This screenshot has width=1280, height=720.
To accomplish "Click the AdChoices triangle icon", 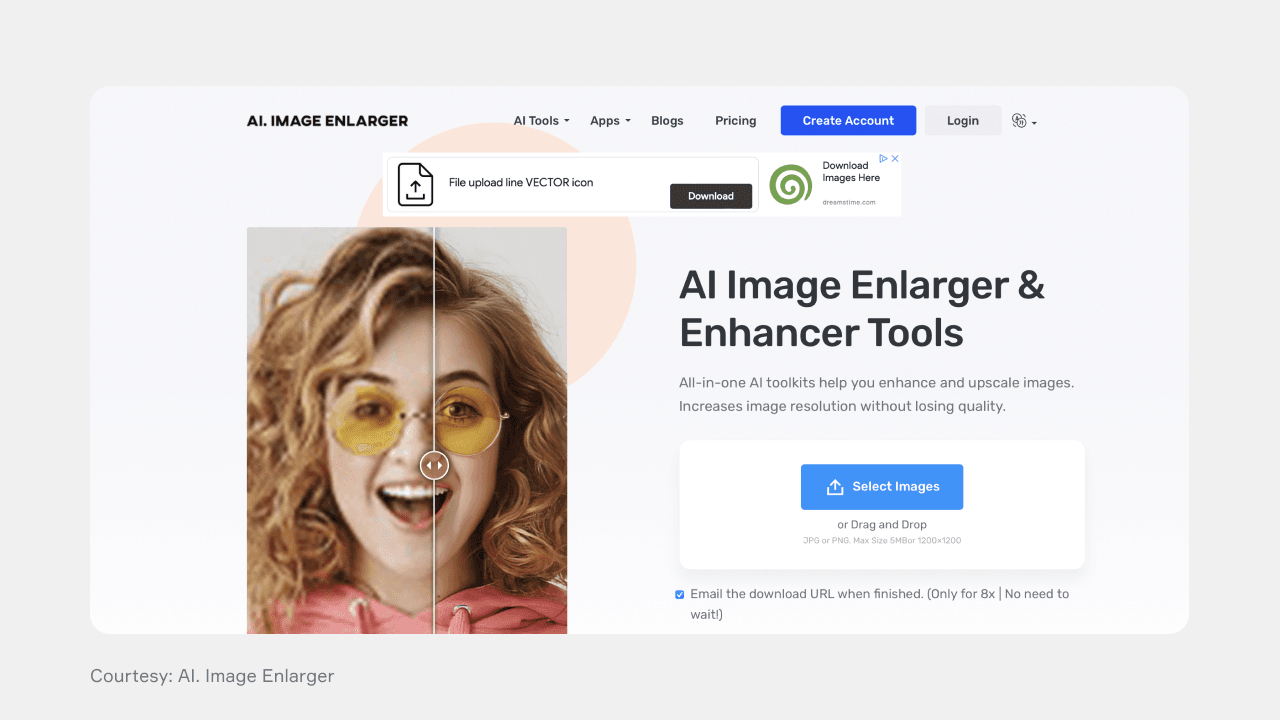I will point(884,158).
